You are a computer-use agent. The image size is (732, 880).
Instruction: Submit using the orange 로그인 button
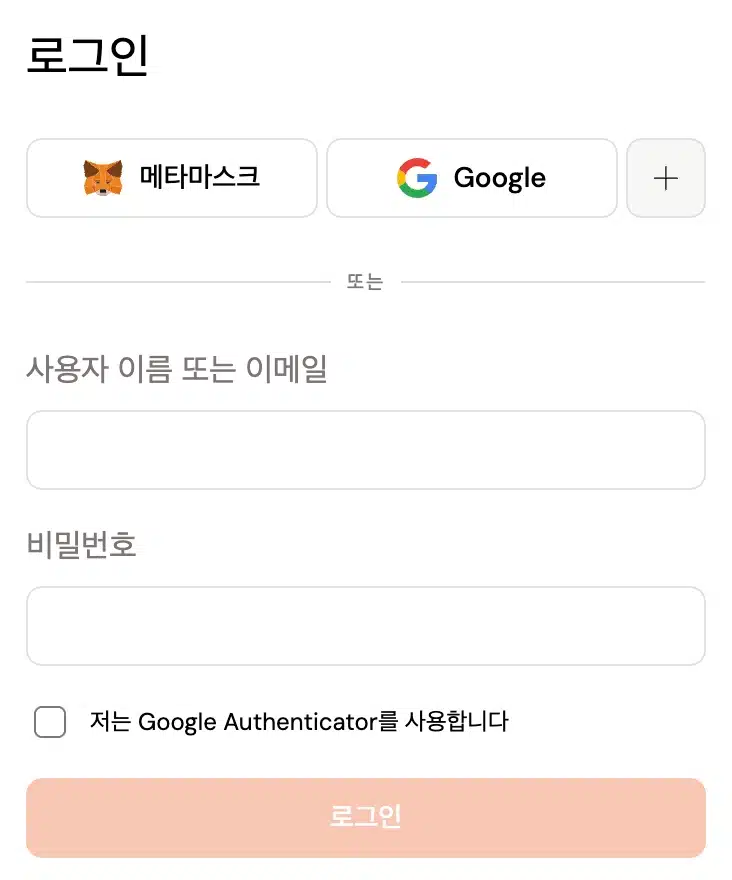click(x=366, y=818)
